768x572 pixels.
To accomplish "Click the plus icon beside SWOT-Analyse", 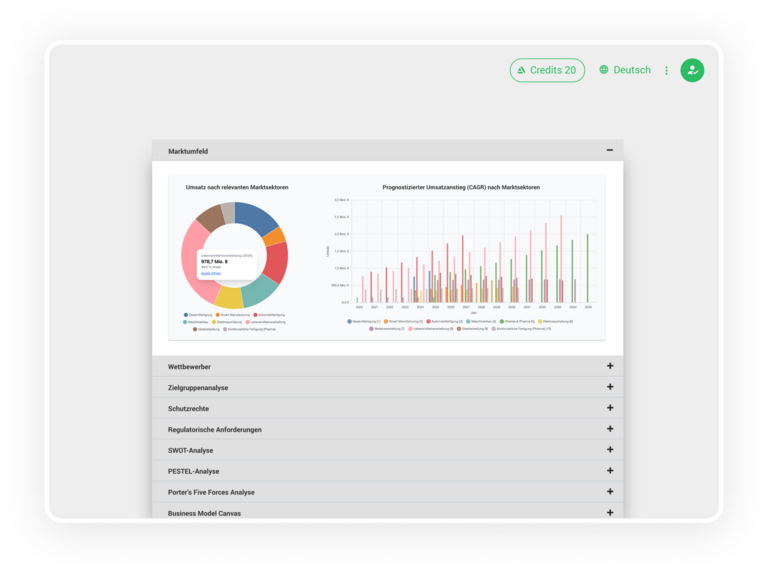I will 610,450.
